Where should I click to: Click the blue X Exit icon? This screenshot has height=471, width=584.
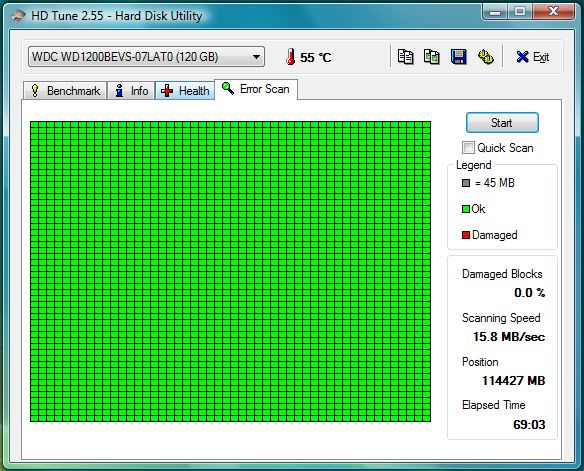tap(523, 57)
